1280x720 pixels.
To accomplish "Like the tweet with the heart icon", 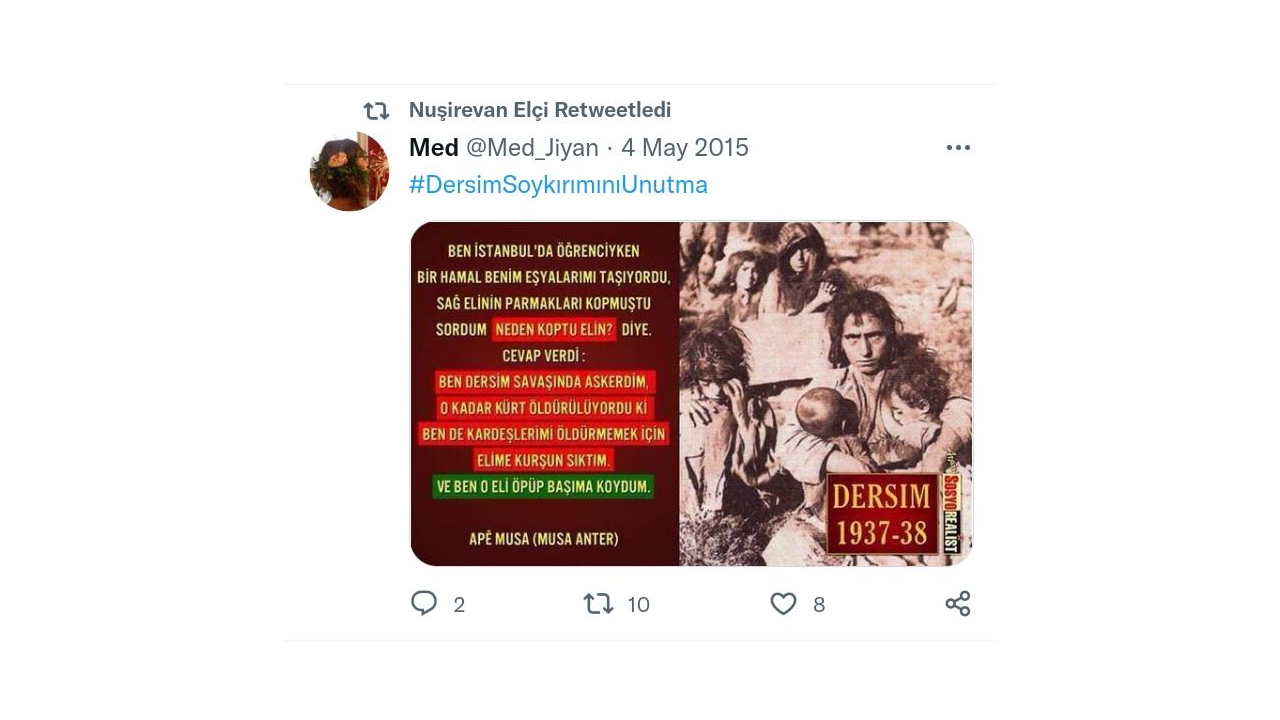I will [783, 603].
